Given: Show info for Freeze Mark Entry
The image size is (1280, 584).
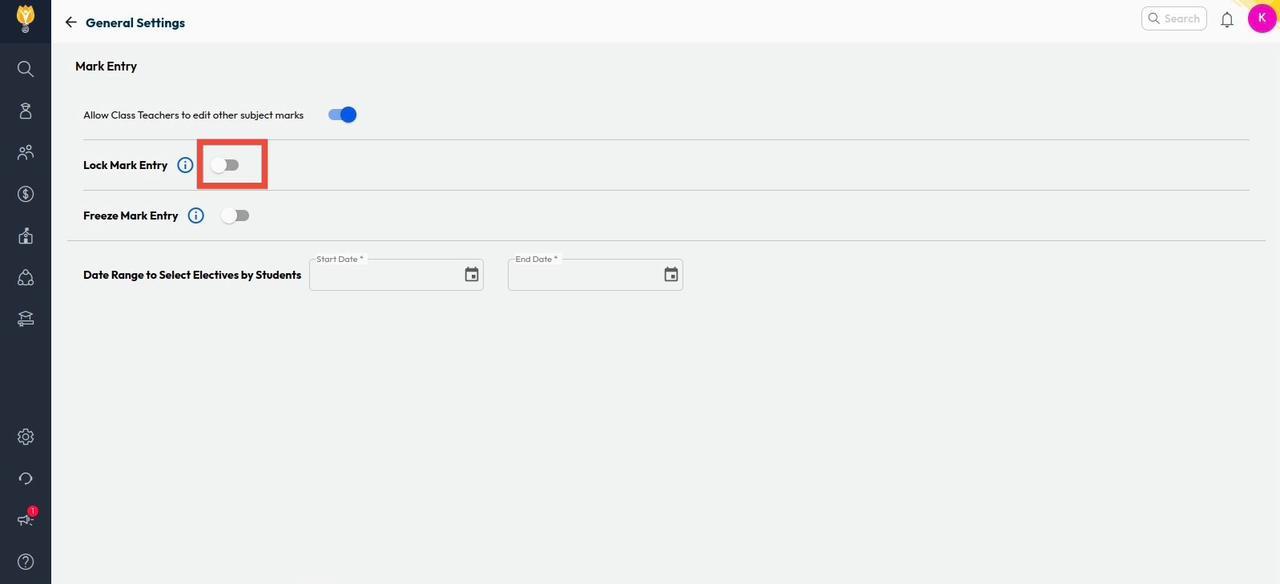Looking at the screenshot, I should point(196,216).
